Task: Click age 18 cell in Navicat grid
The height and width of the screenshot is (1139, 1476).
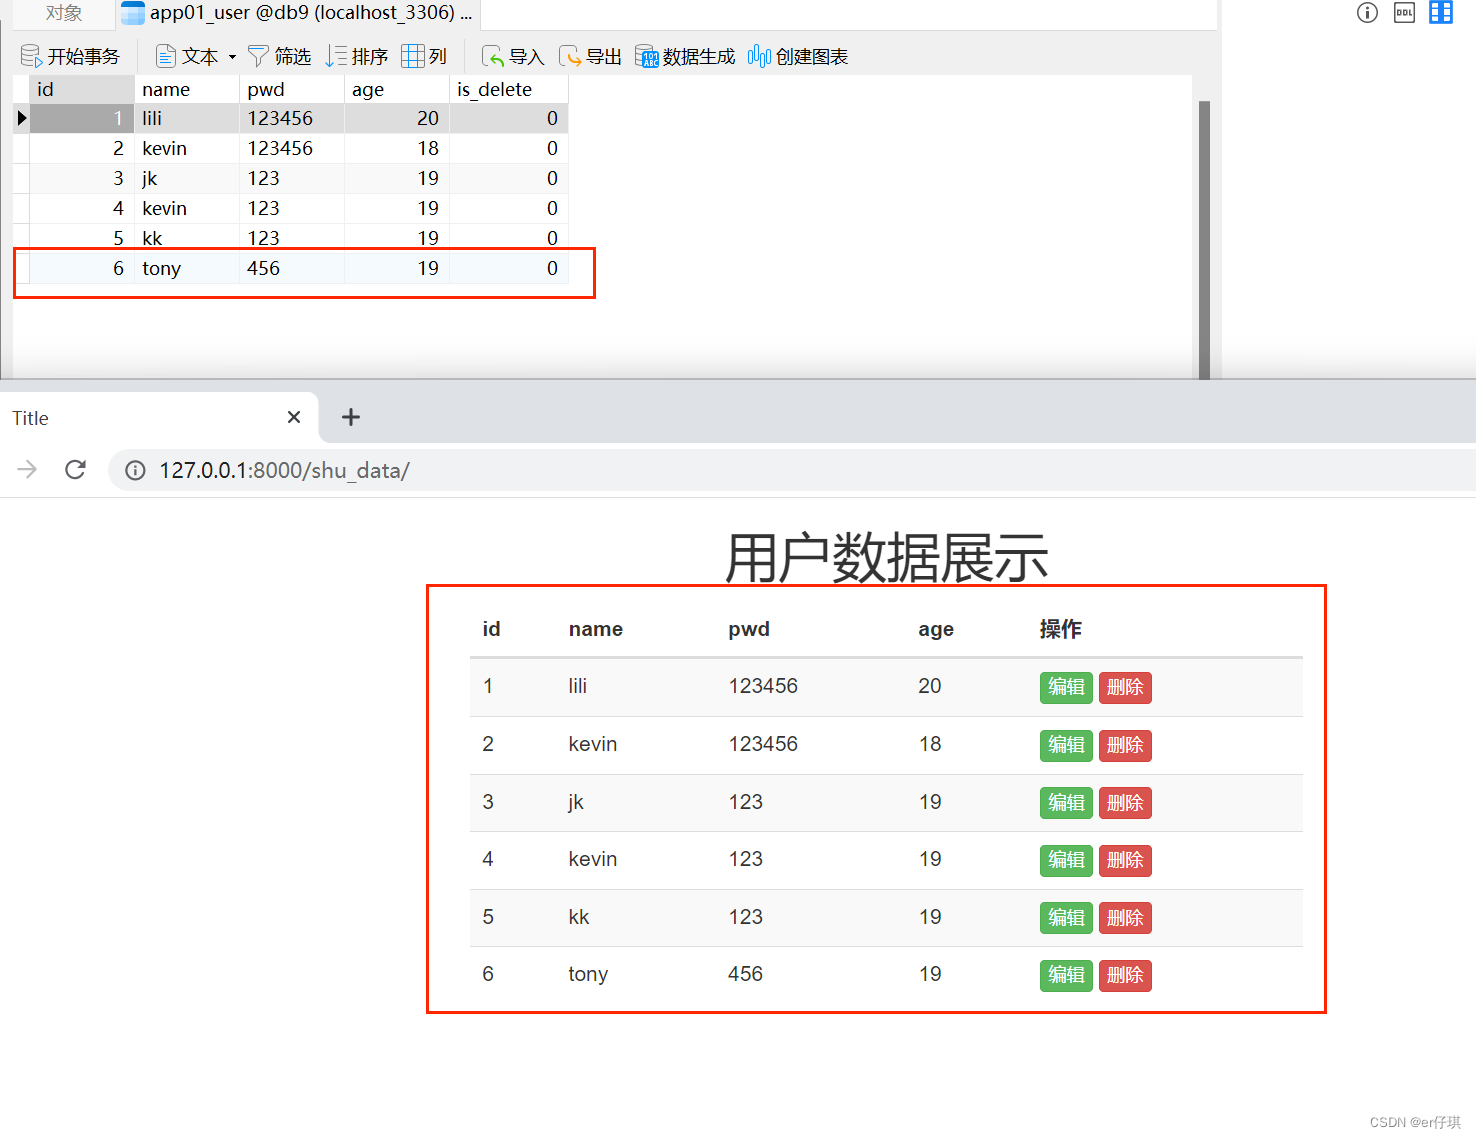Action: pos(397,148)
